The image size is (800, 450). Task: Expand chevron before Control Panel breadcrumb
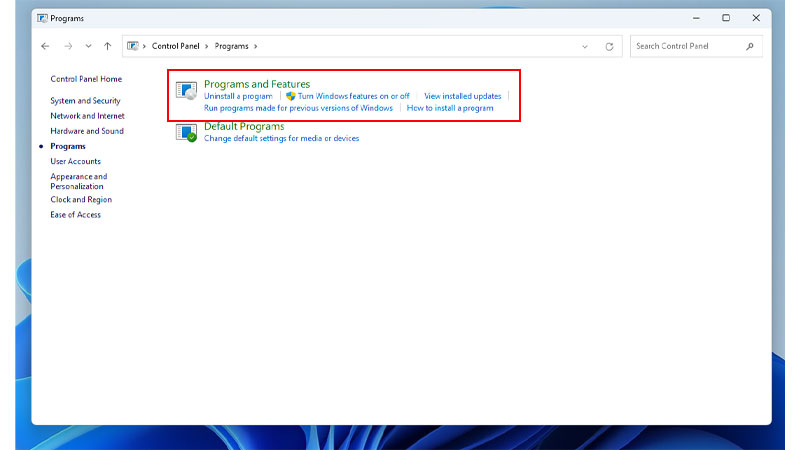tap(144, 46)
